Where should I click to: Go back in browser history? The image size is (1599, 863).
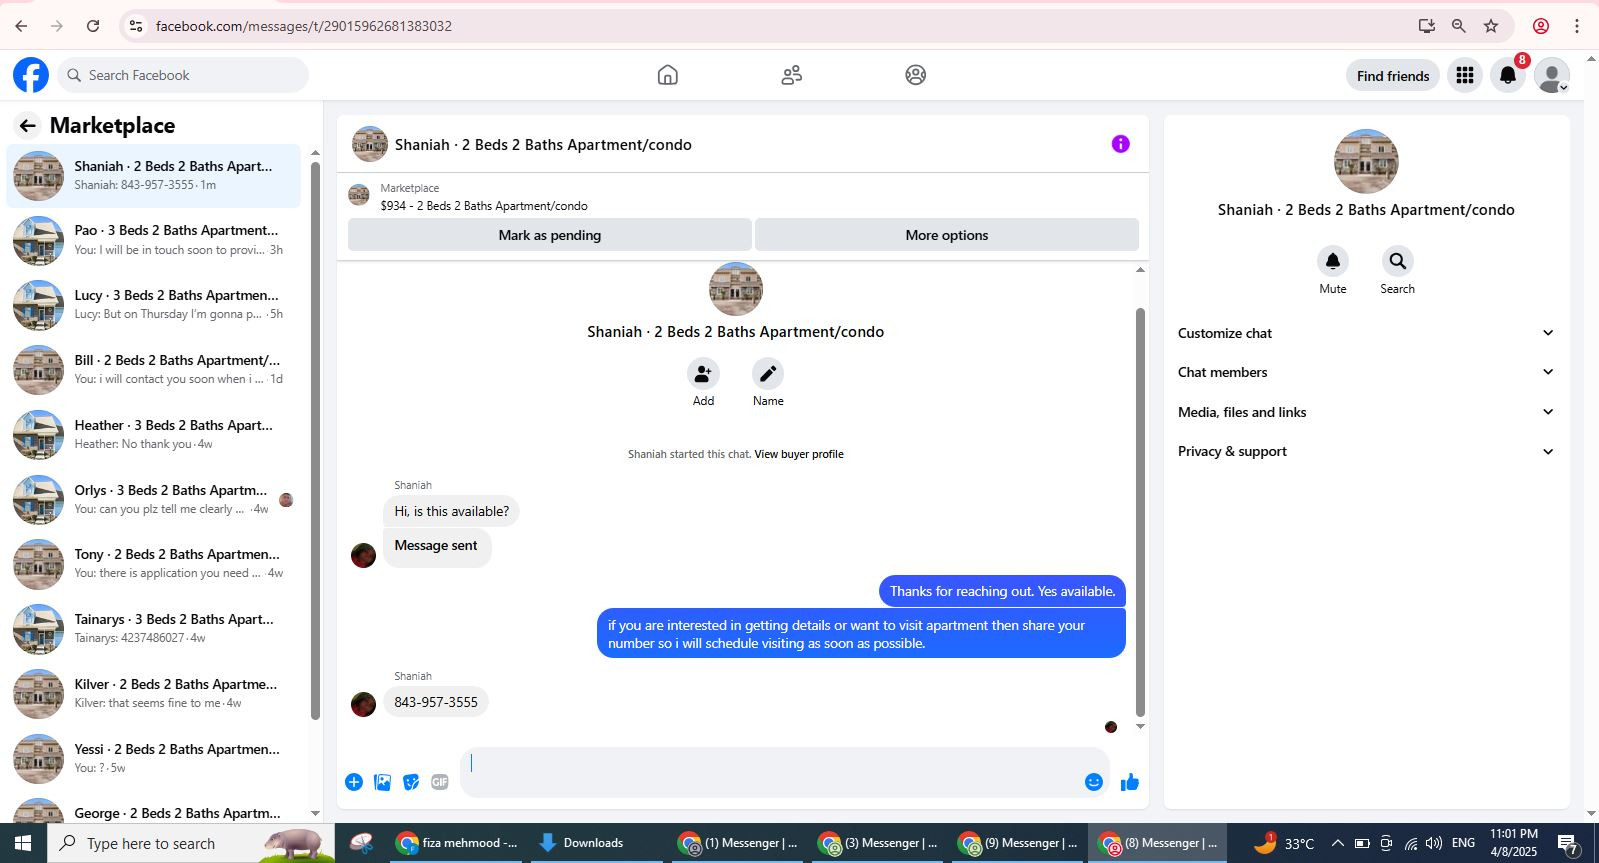click(x=21, y=26)
